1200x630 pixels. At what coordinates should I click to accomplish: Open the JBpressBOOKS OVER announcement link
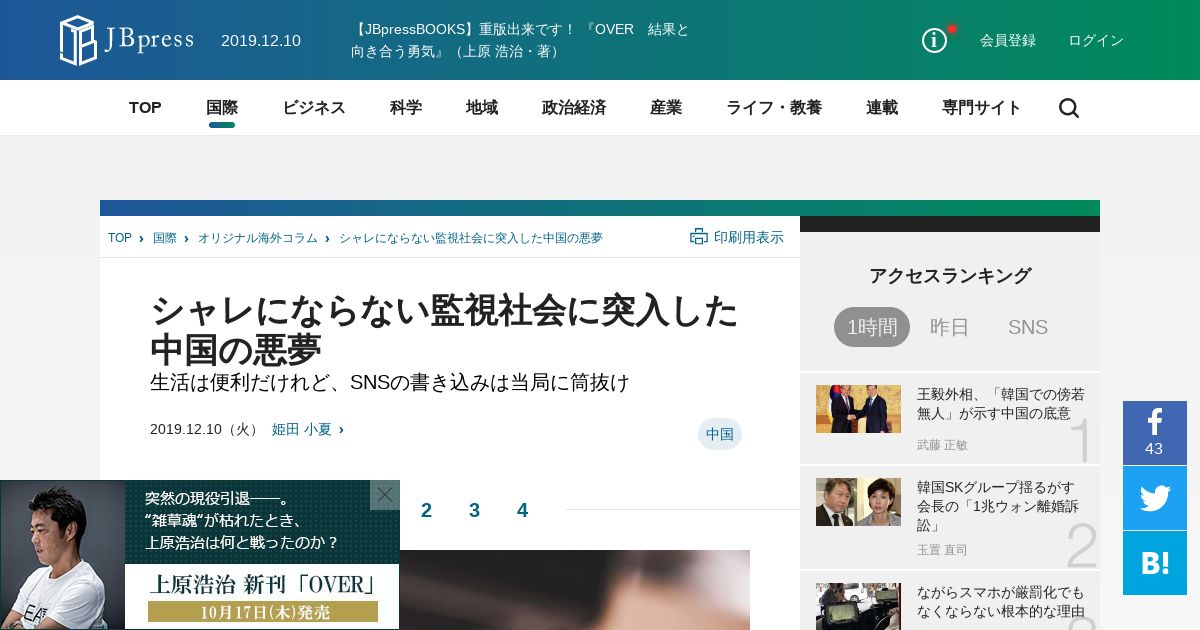point(520,40)
